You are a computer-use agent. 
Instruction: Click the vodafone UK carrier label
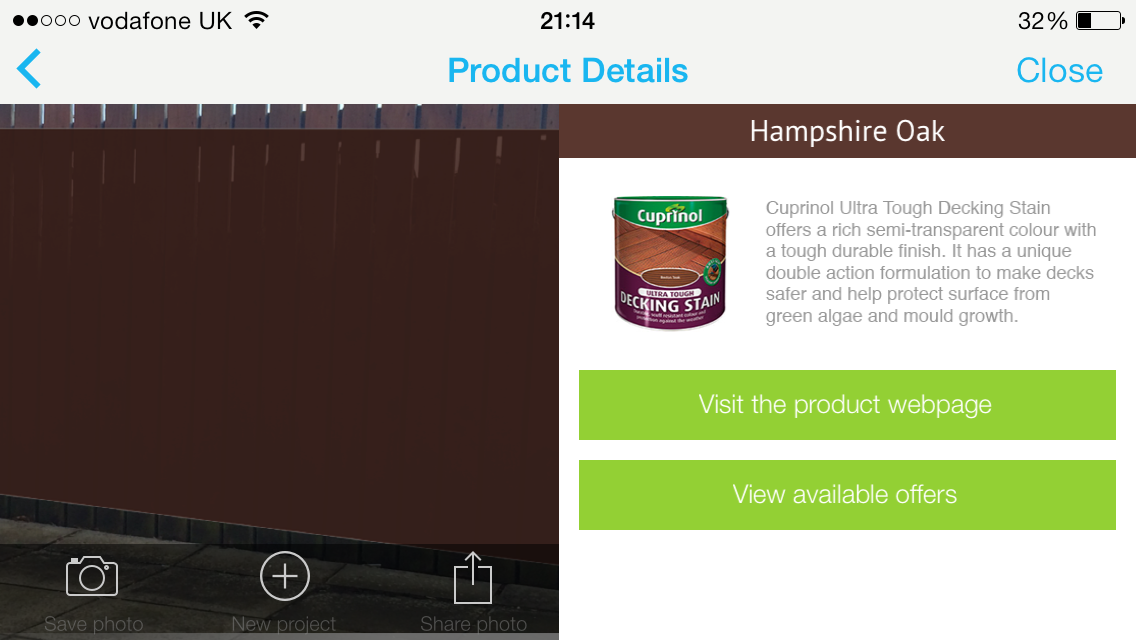160,20
